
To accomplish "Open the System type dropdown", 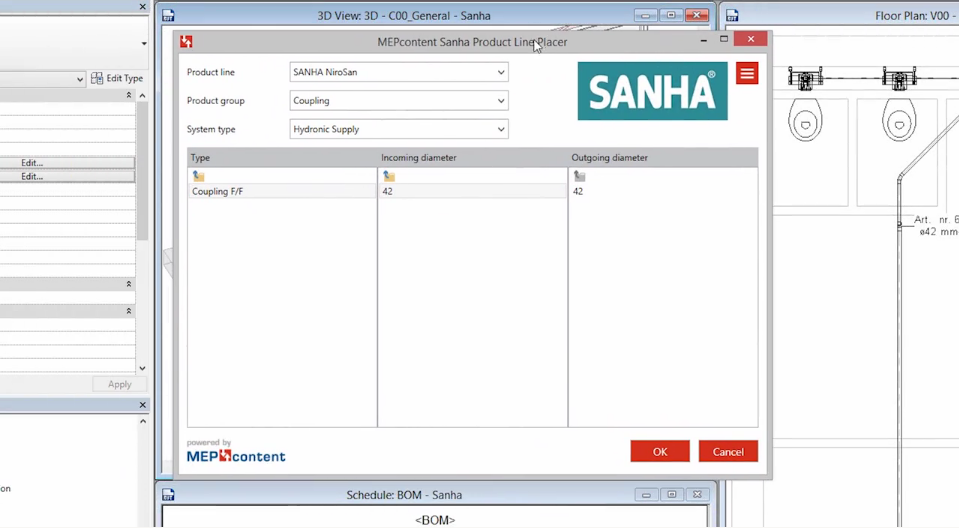I will click(399, 129).
